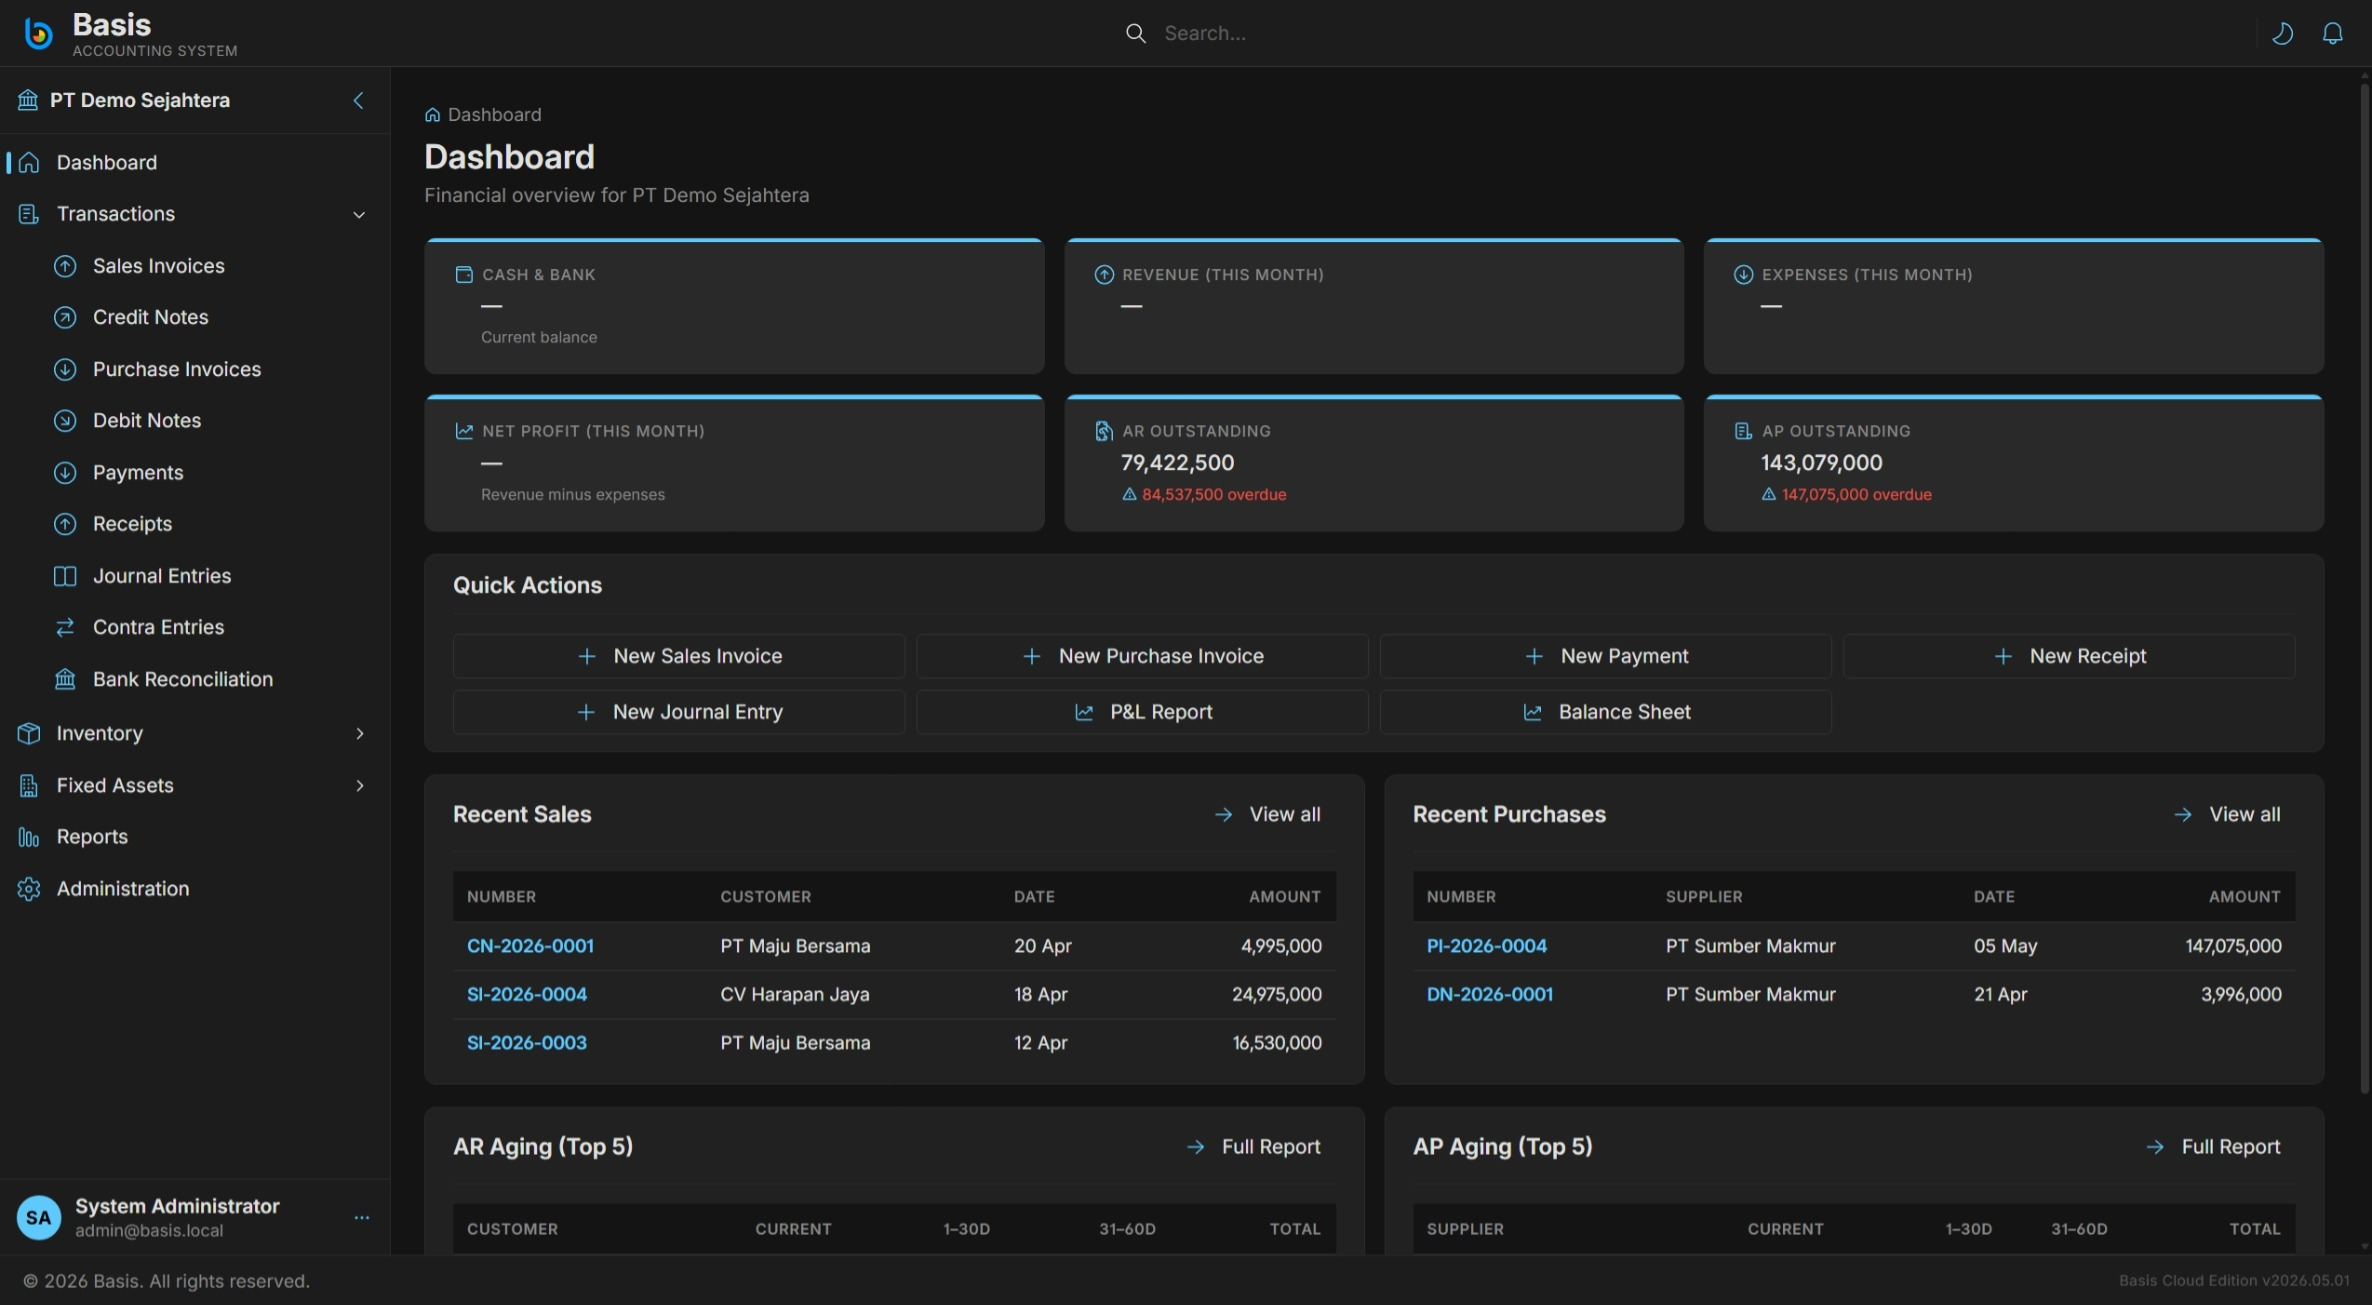The image size is (2372, 1305).
Task: Open Reports chart icon in sidebar
Action: point(29,837)
